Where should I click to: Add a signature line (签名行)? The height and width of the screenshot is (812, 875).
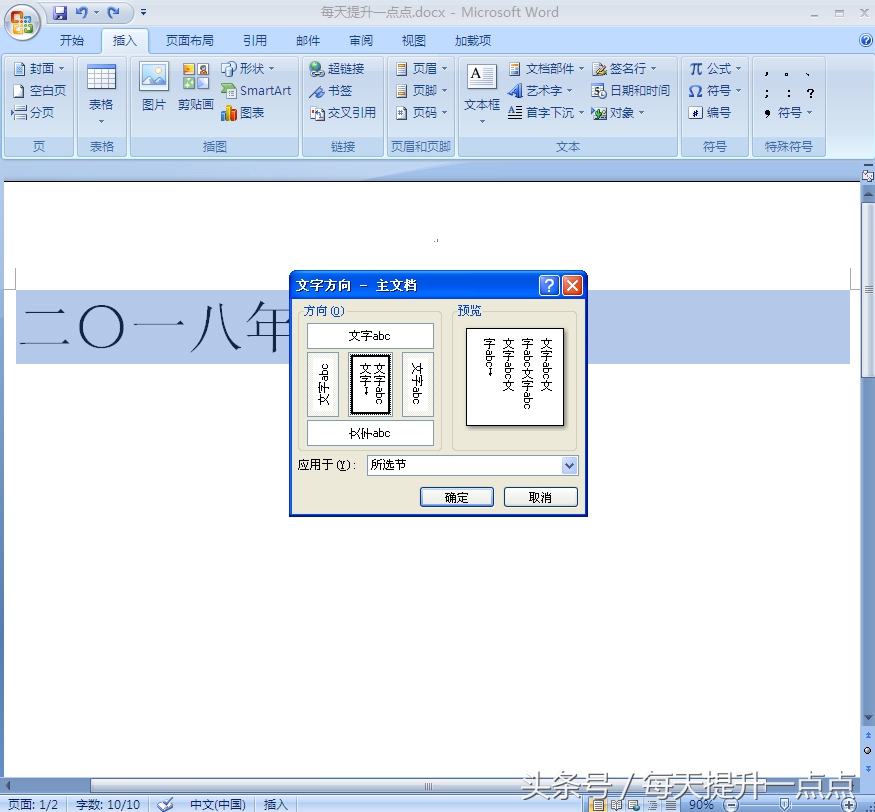pos(624,69)
